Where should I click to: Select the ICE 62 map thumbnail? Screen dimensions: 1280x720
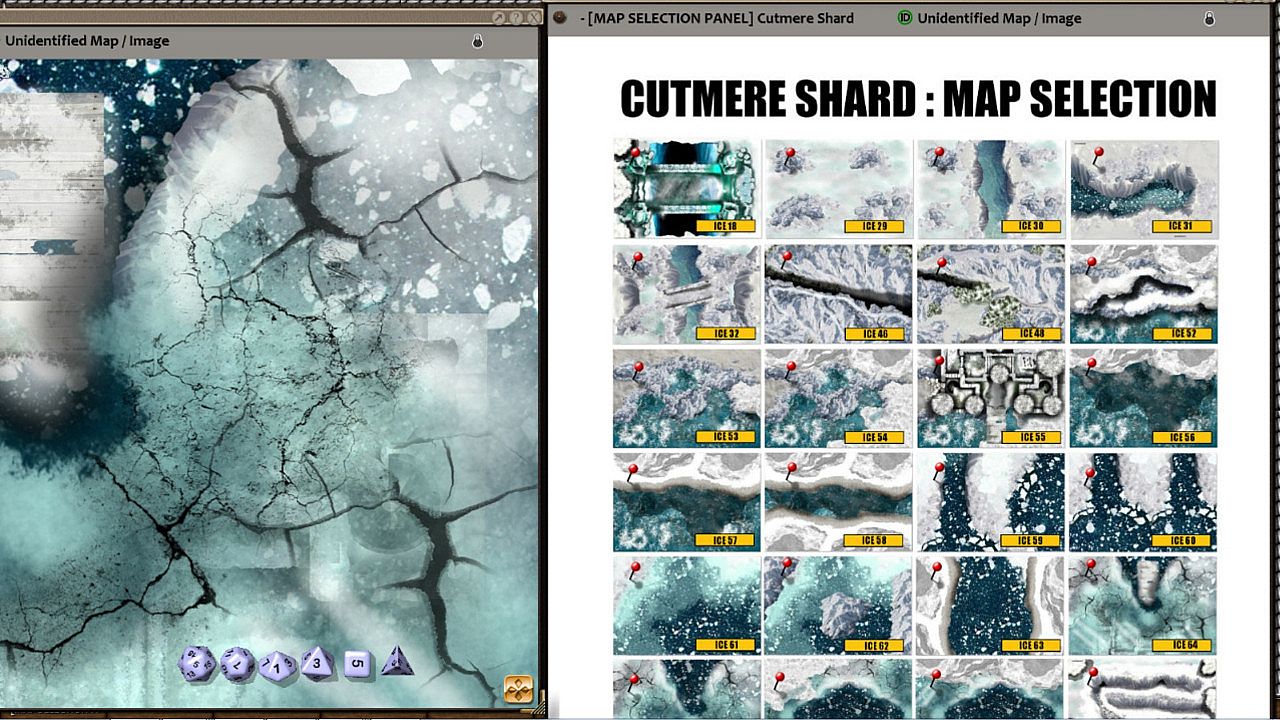pos(838,605)
